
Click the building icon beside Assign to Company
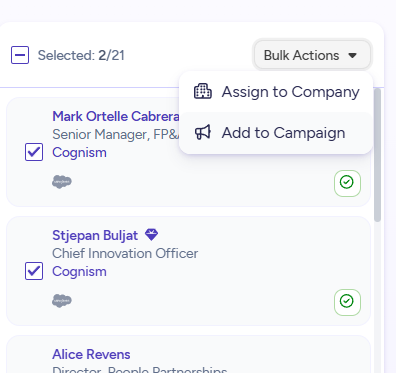pos(203,91)
